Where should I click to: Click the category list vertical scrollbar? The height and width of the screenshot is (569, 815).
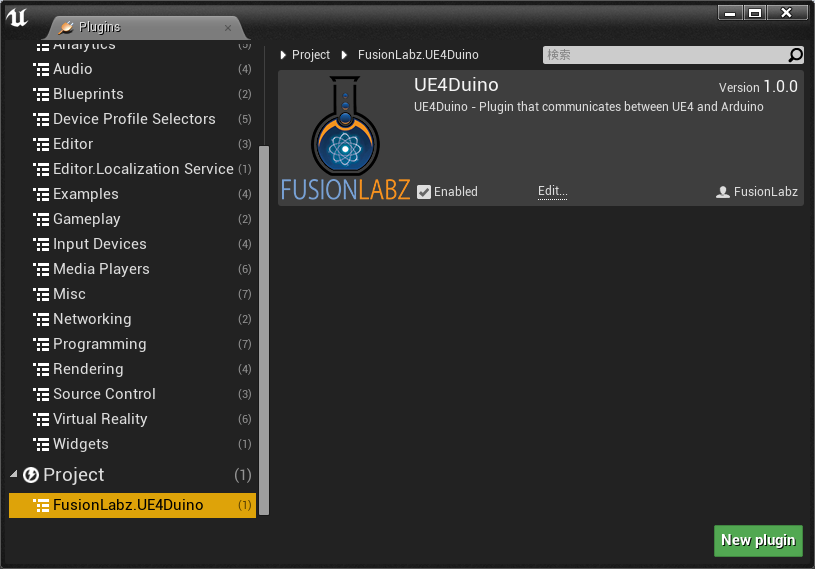pyautogui.click(x=264, y=330)
